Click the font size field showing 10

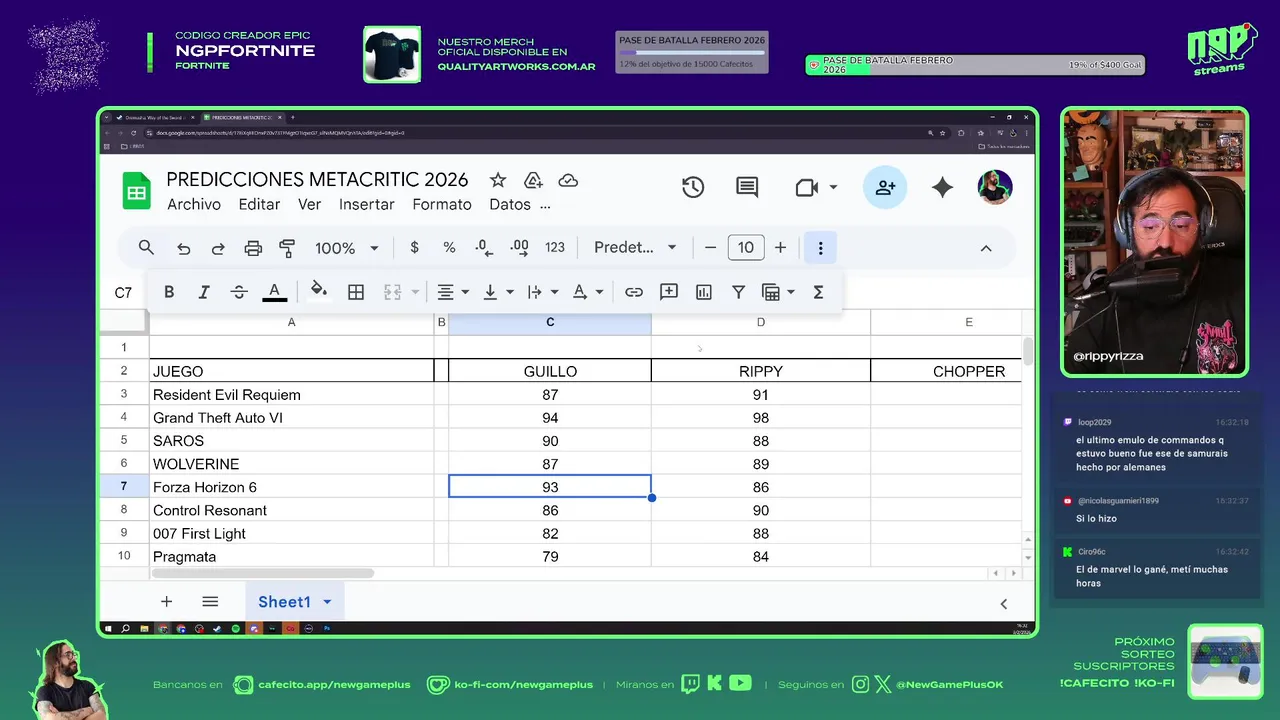tap(746, 247)
